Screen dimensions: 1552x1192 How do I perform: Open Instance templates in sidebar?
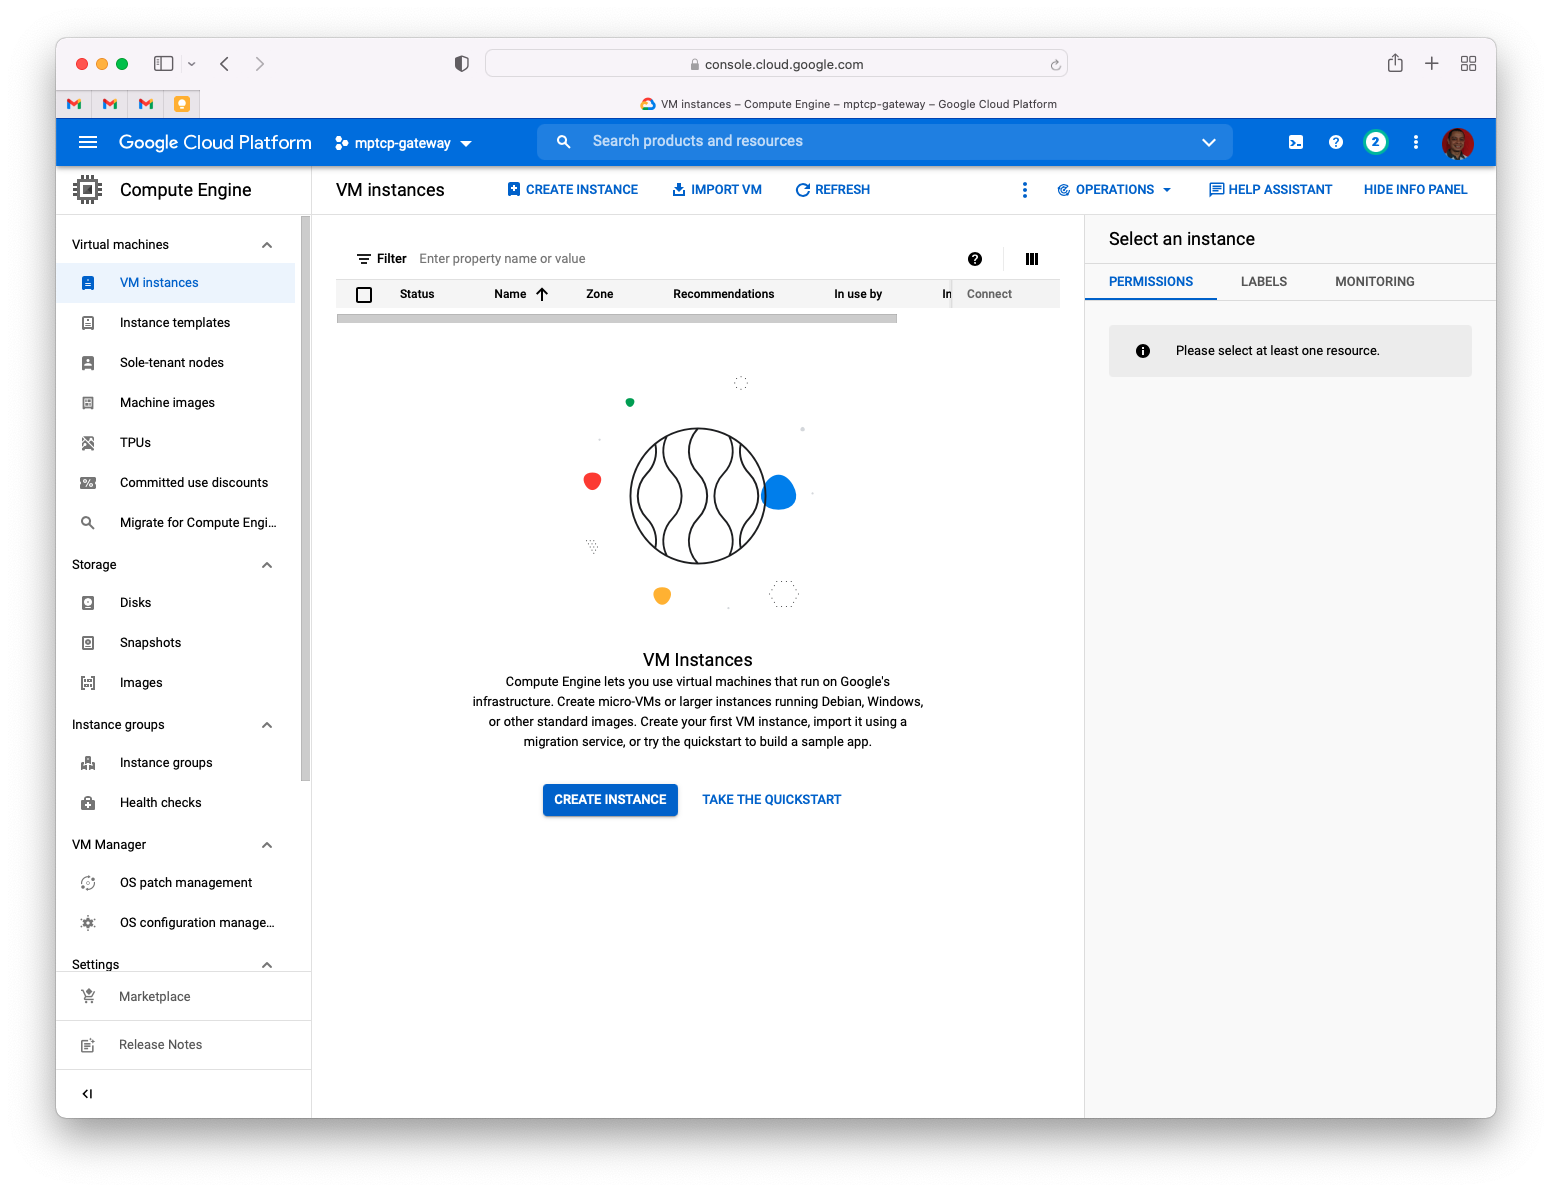tap(175, 323)
